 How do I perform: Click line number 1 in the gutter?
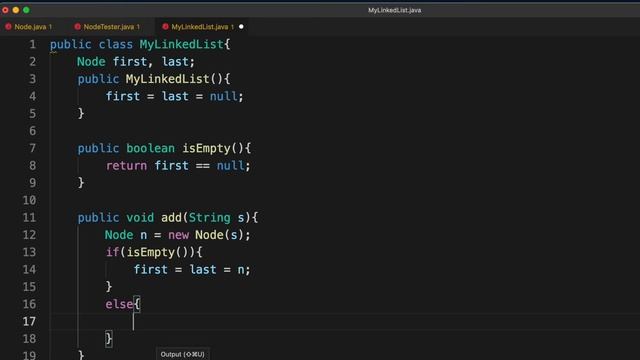pyautogui.click(x=33, y=44)
